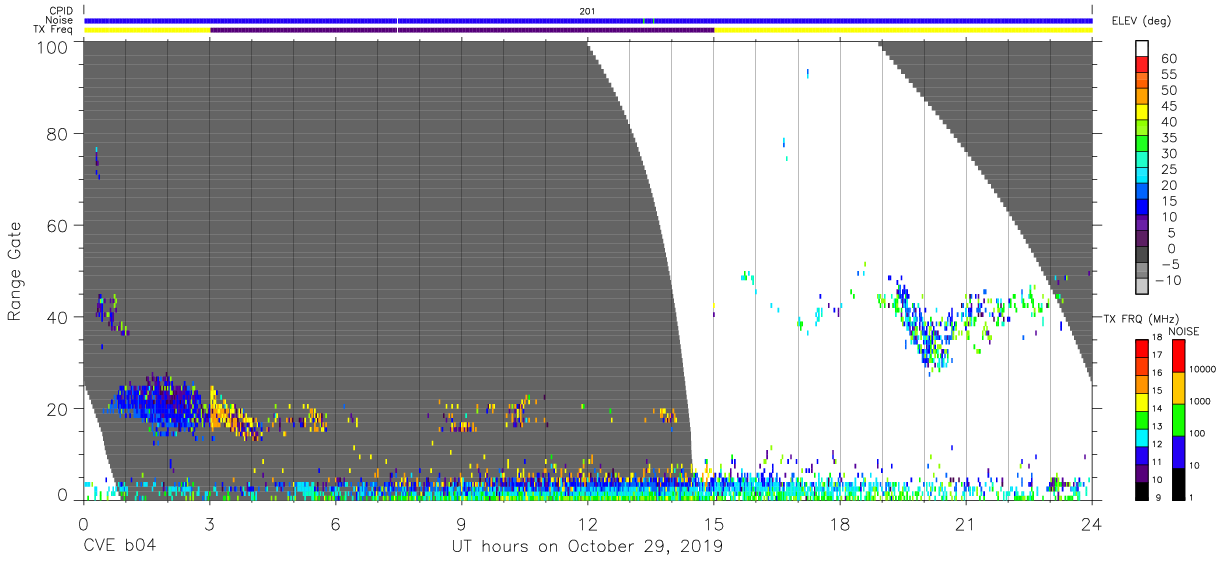The width and height of the screenshot is (1228, 567).
Task: Click the CPID value 201
Action: 588,11
